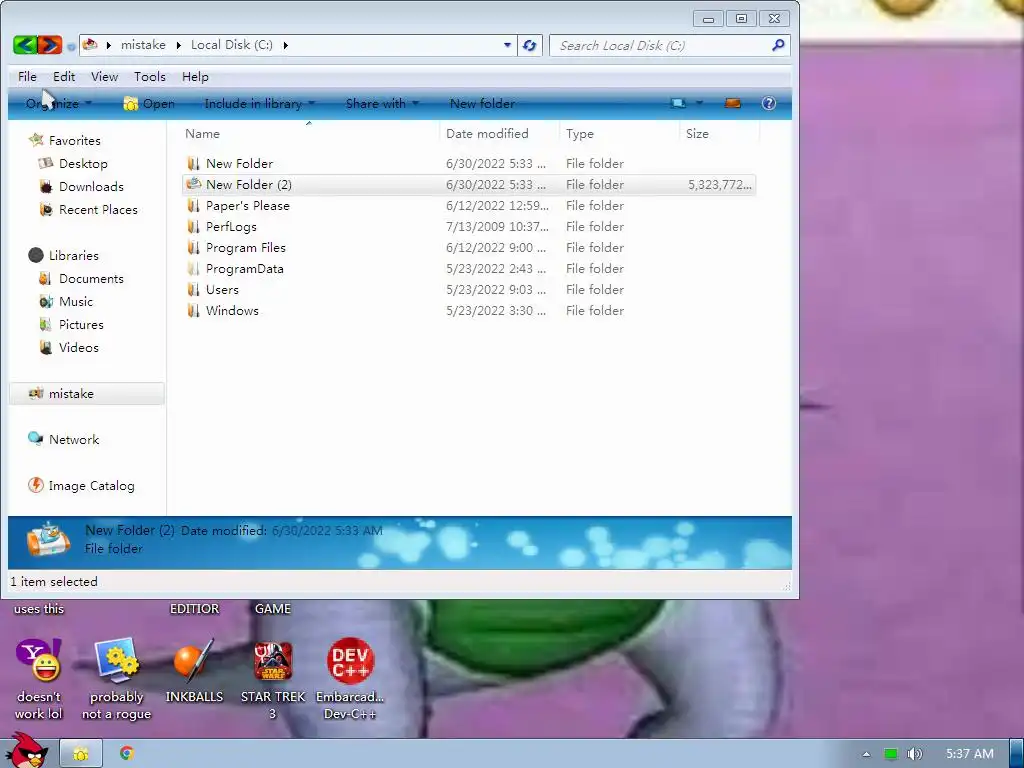Open the Help menu
This screenshot has height=768, width=1024.
coord(195,76)
